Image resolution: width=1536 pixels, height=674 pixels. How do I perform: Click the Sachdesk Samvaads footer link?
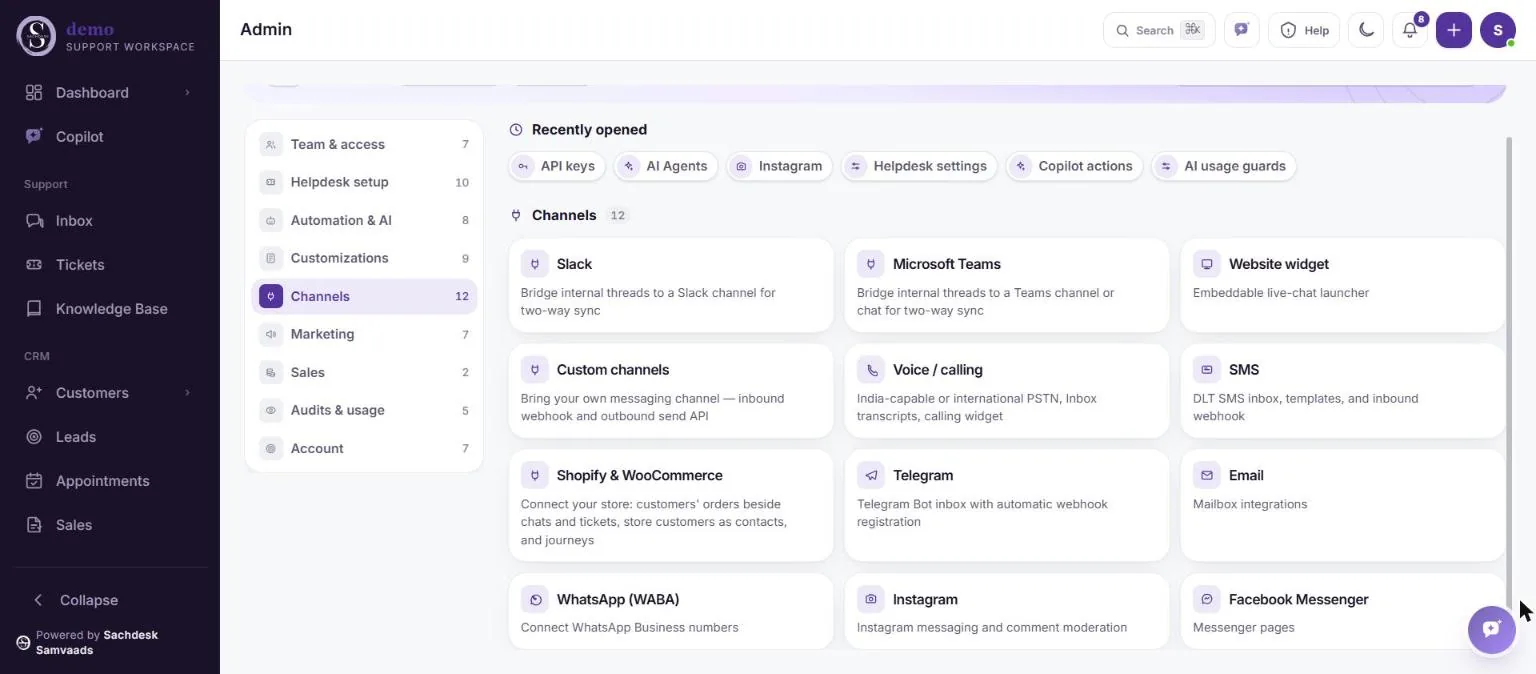click(97, 642)
